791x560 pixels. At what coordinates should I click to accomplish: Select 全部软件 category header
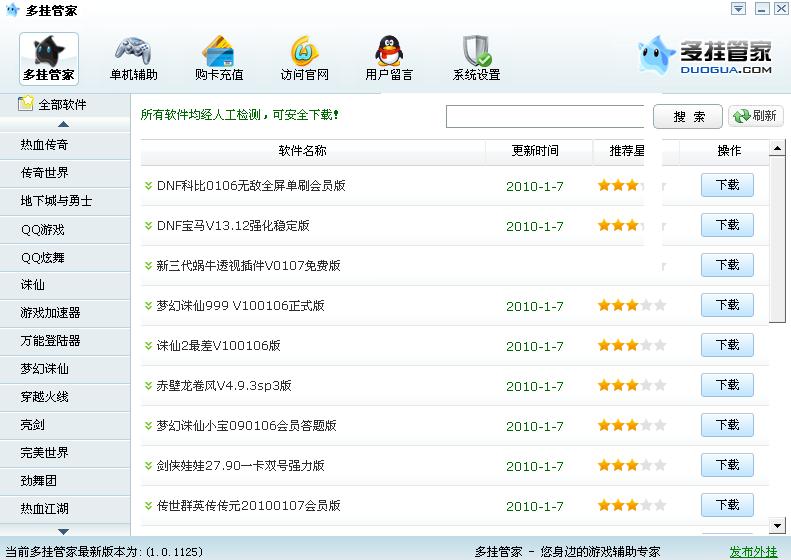65,104
